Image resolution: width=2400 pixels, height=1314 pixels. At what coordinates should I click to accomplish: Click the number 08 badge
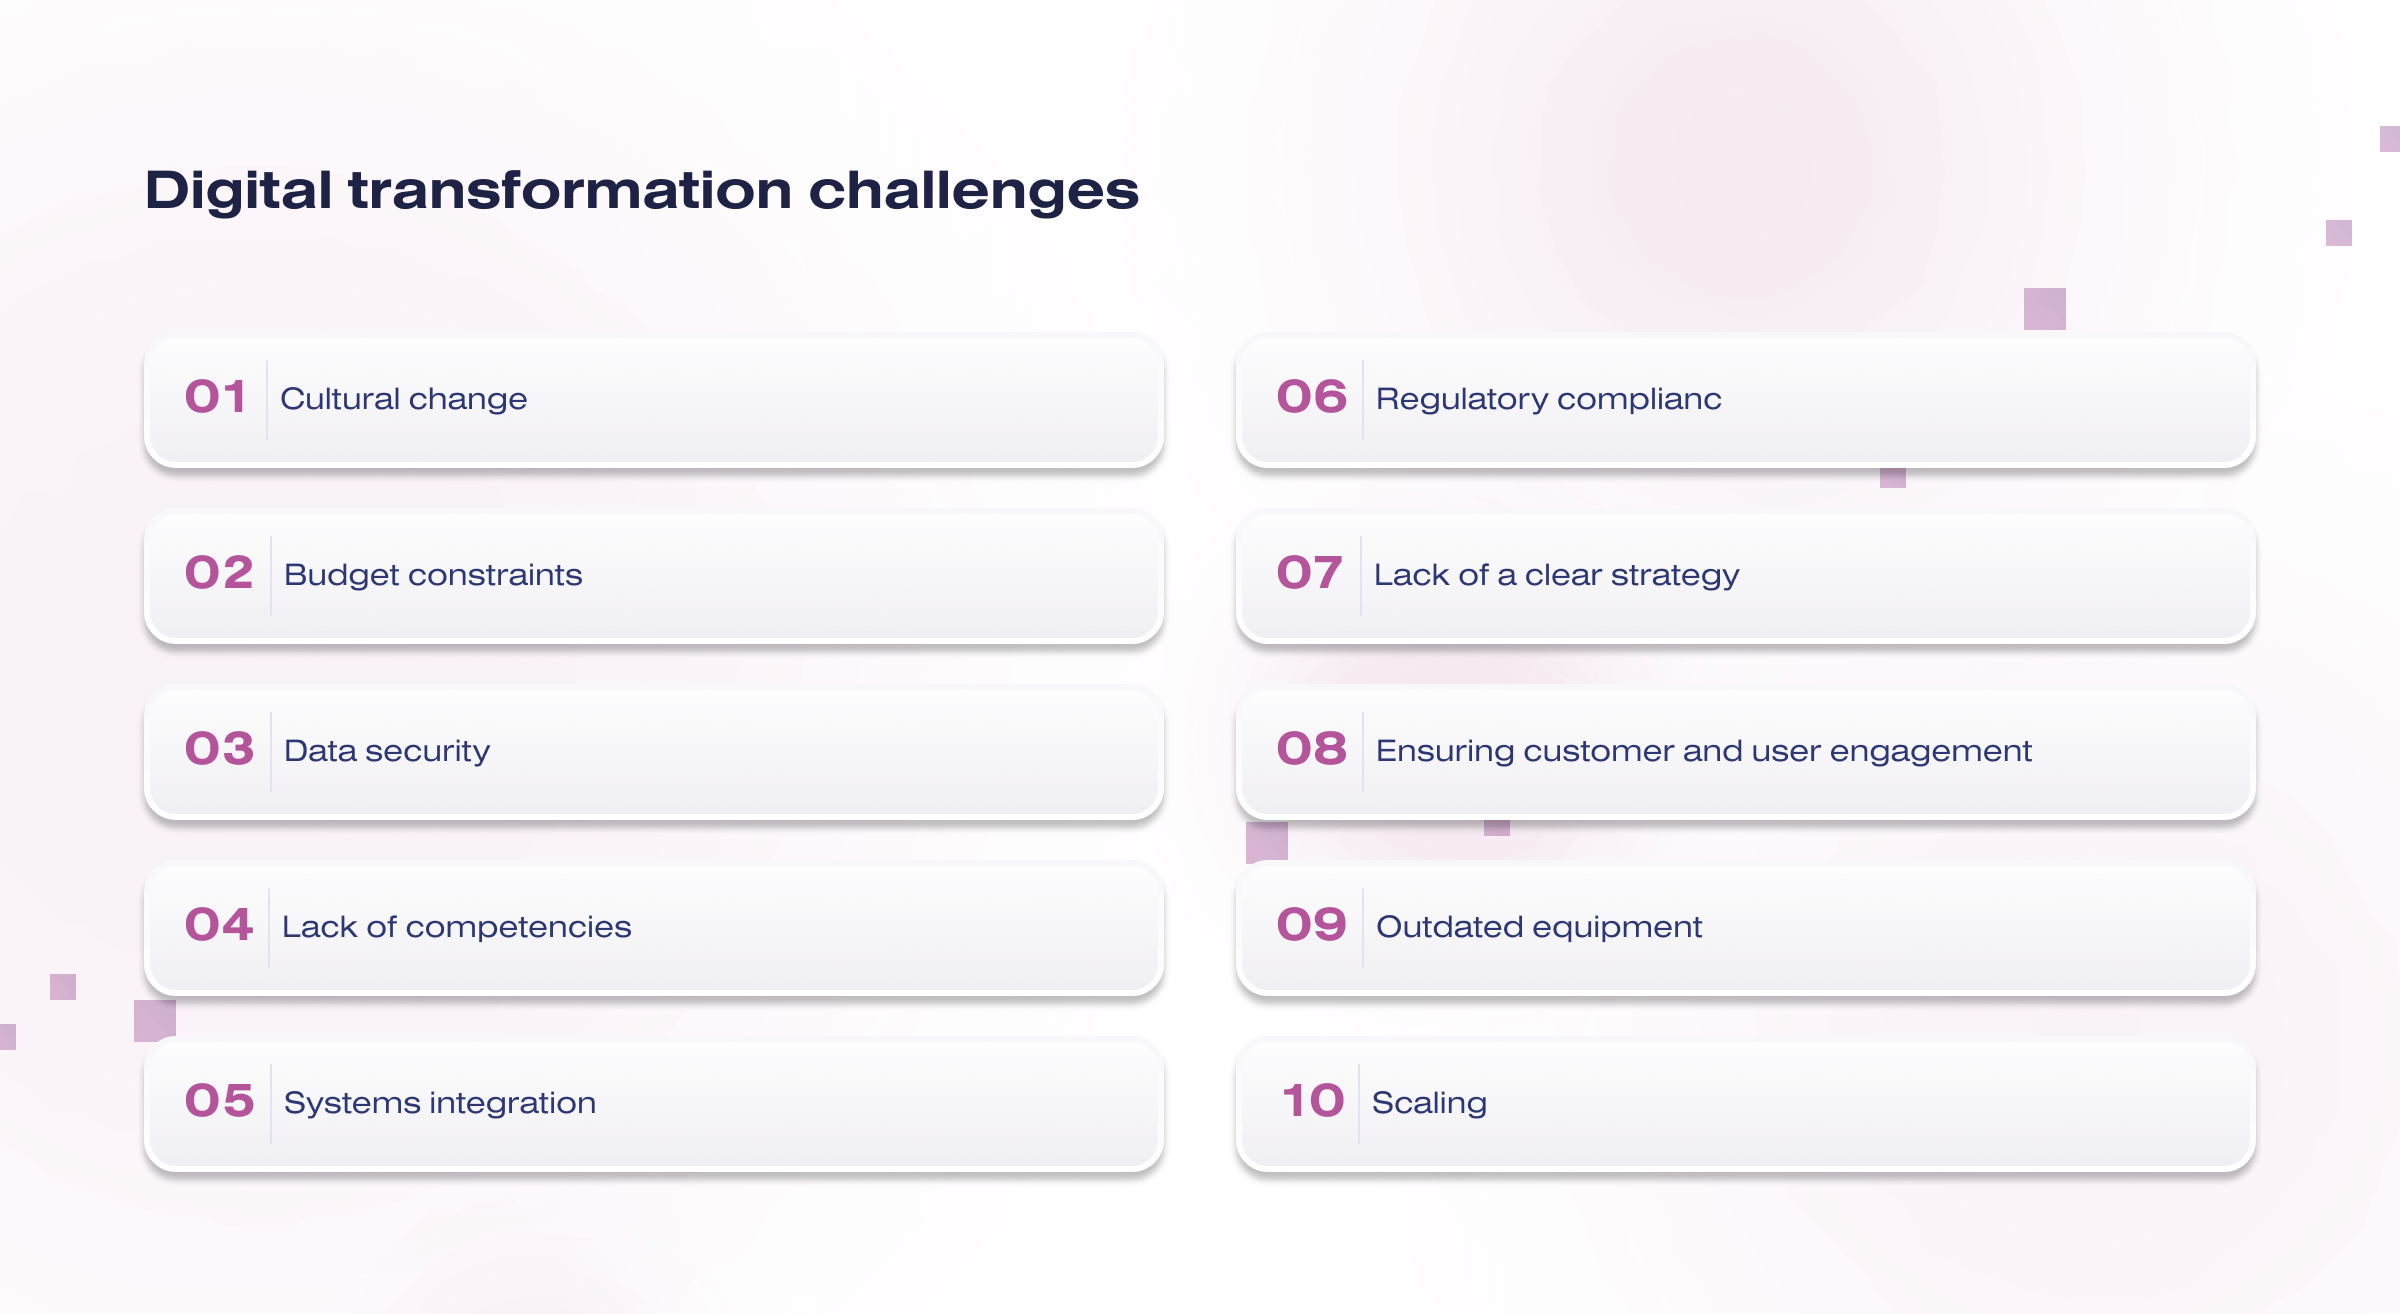click(1311, 749)
